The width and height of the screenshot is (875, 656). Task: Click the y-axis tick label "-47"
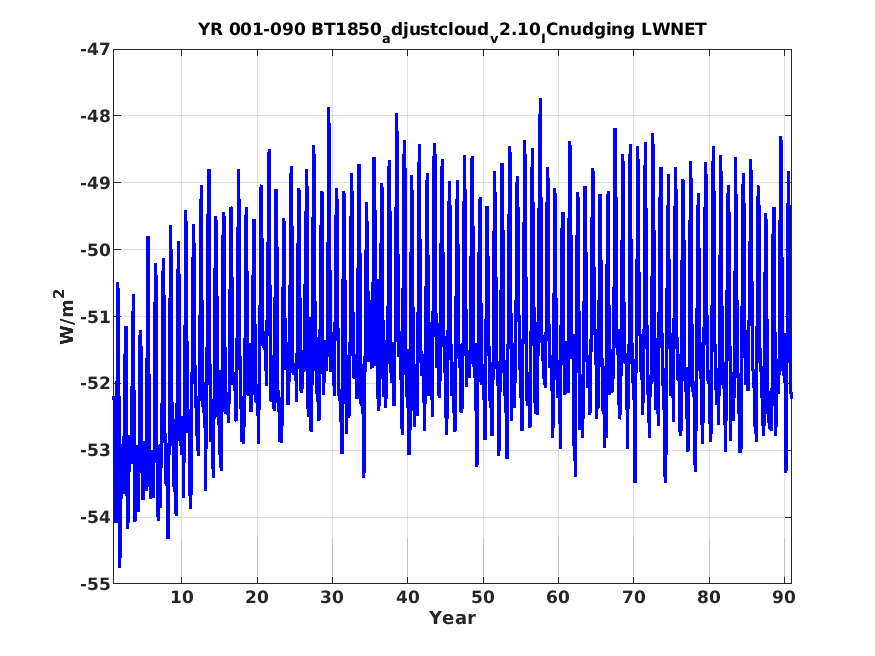95,50
